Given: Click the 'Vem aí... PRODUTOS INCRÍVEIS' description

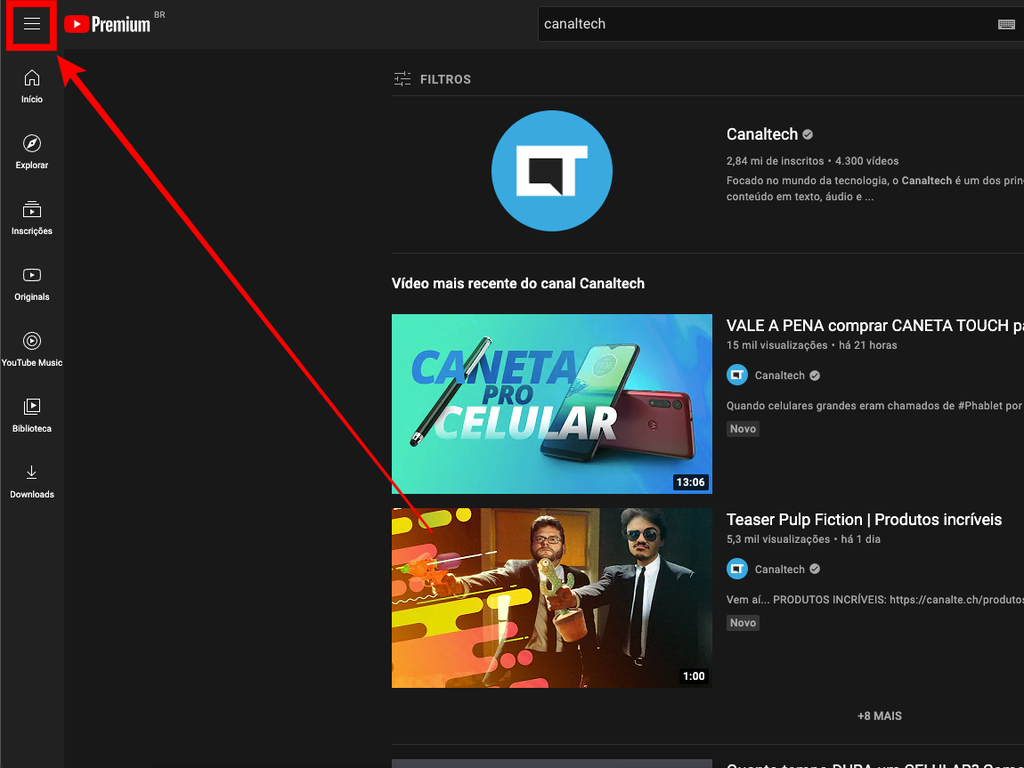Looking at the screenshot, I should coord(874,600).
